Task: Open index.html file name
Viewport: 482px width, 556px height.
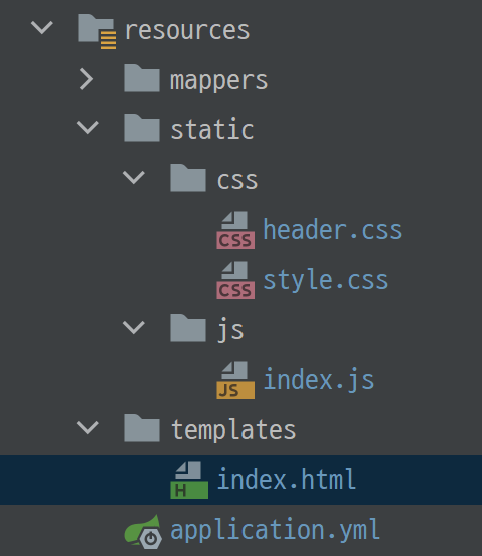Action: 286,479
